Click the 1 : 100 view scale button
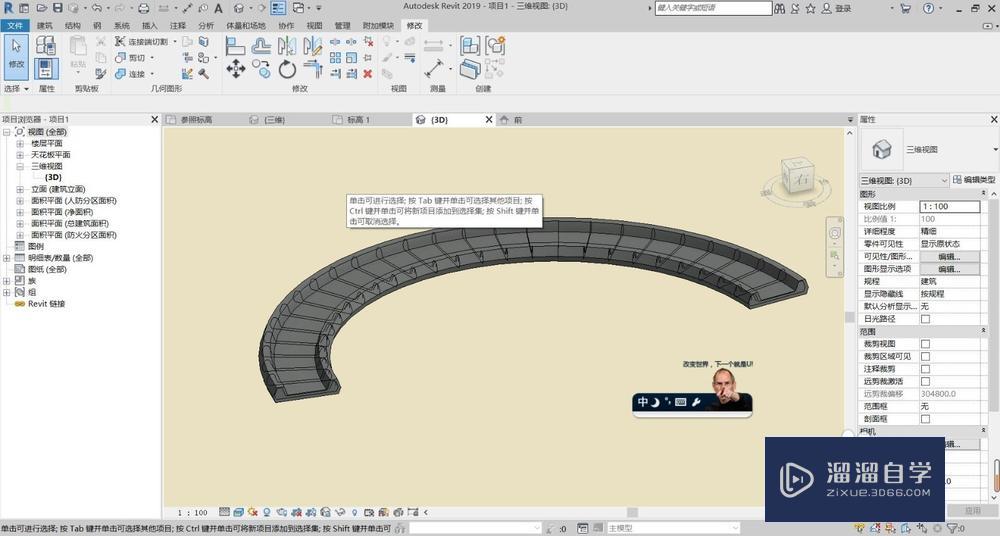The width and height of the screenshot is (1000, 536). click(x=193, y=512)
